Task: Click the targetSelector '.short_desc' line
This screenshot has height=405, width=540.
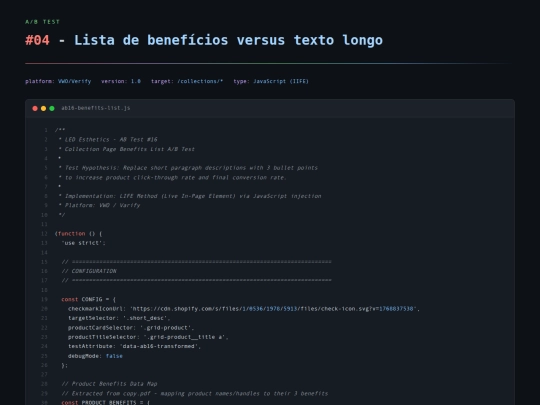Action: [x=119, y=318]
